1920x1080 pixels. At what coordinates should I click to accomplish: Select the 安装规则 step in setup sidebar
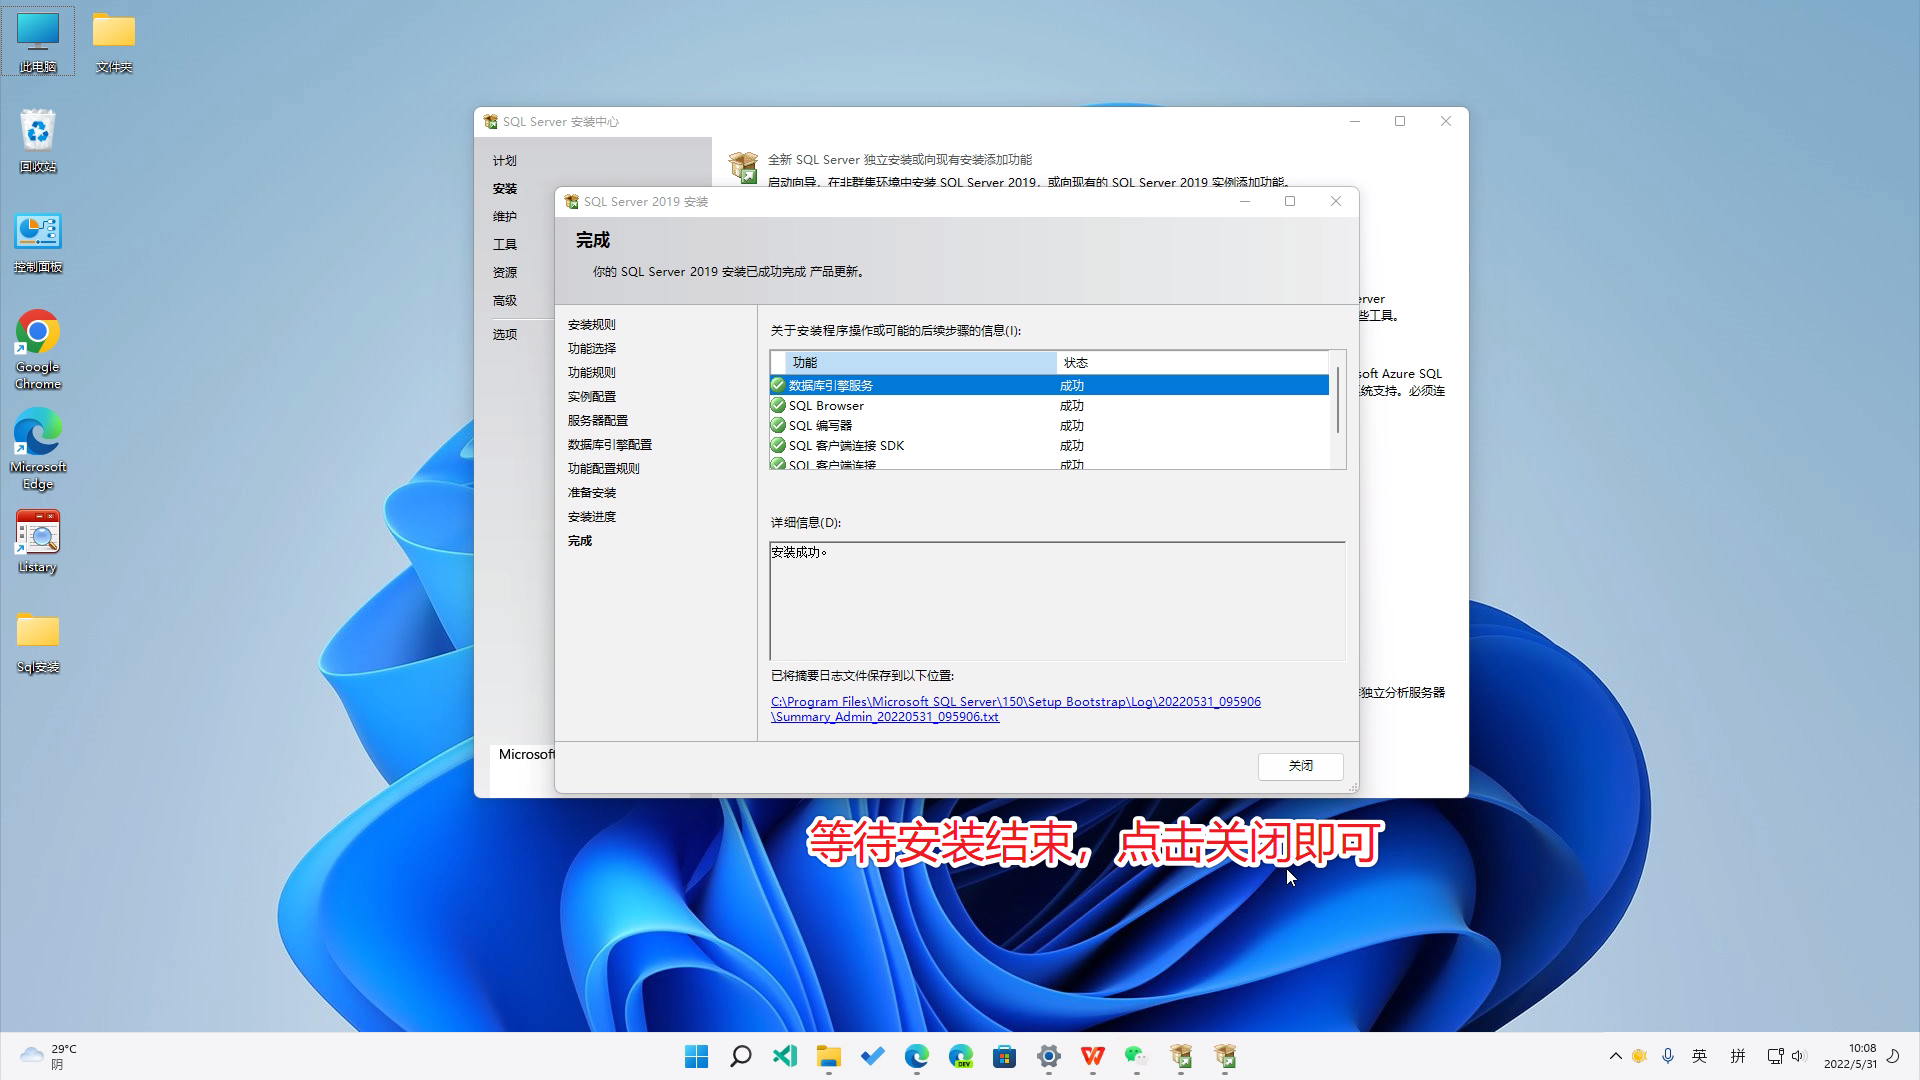[x=592, y=325]
